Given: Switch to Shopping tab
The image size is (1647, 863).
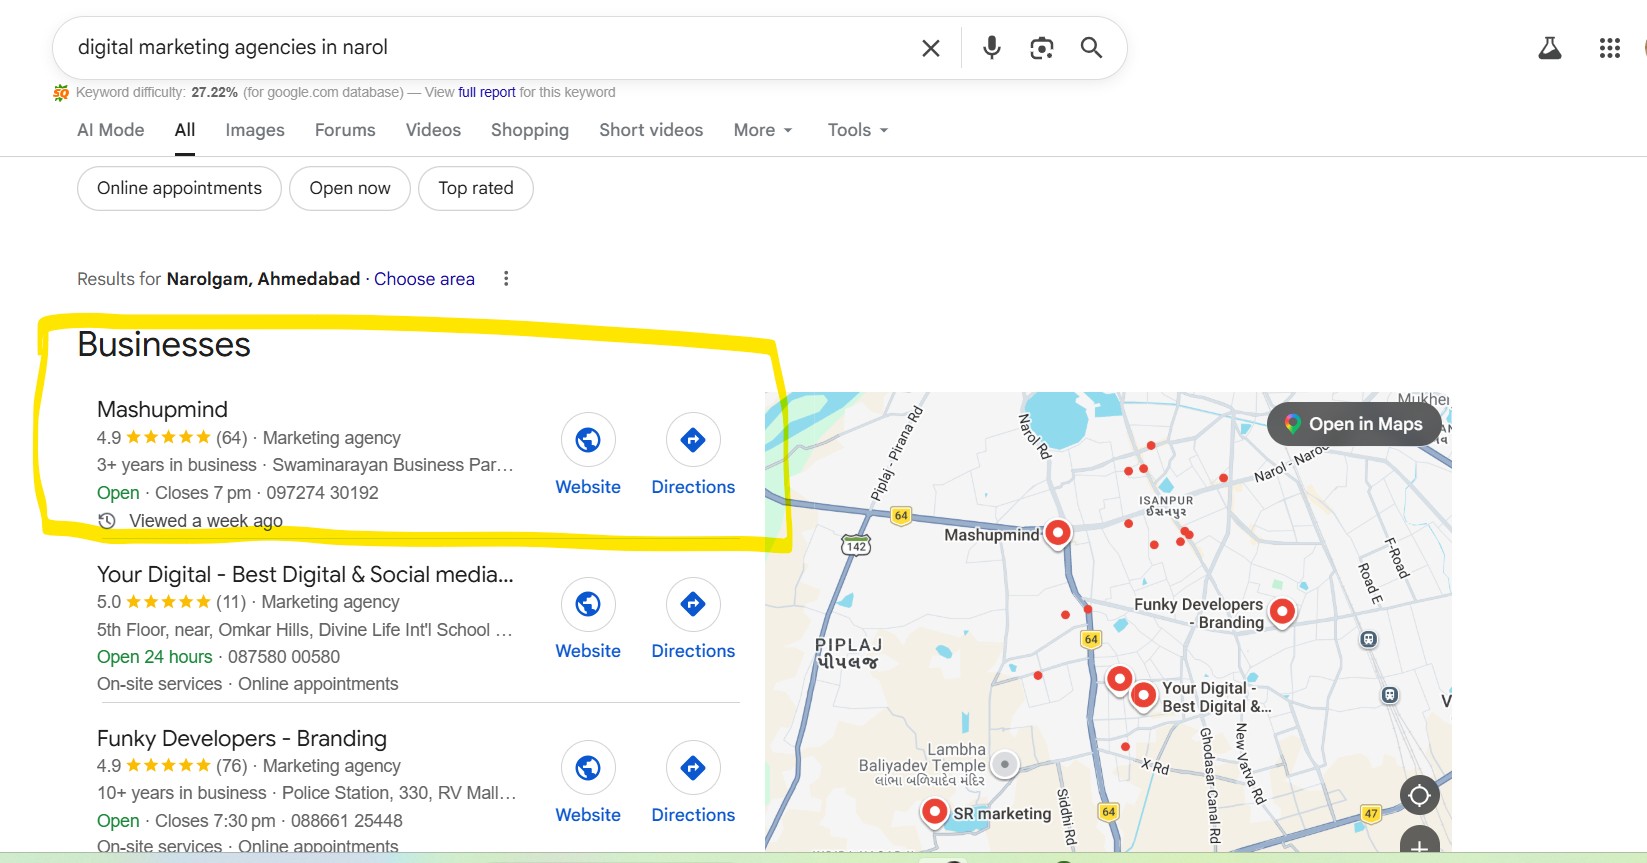Looking at the screenshot, I should coord(530,130).
